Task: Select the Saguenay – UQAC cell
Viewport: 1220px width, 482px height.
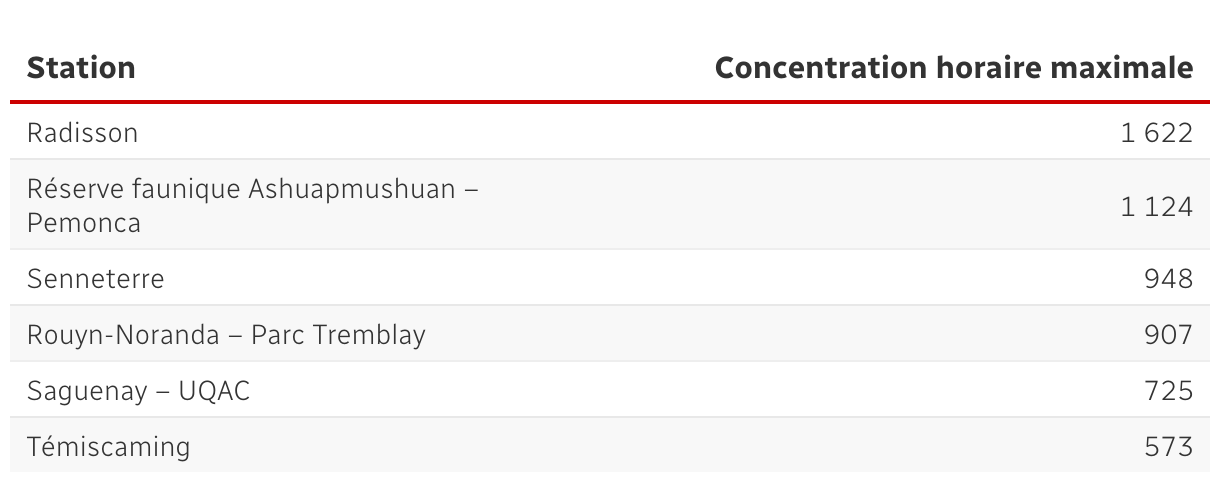Action: (138, 390)
